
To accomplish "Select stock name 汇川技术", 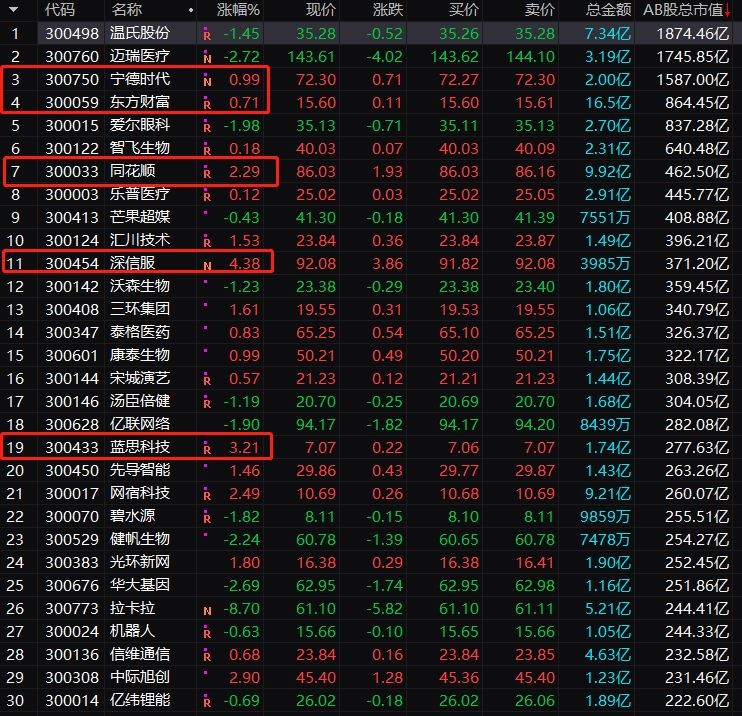I will pos(140,240).
